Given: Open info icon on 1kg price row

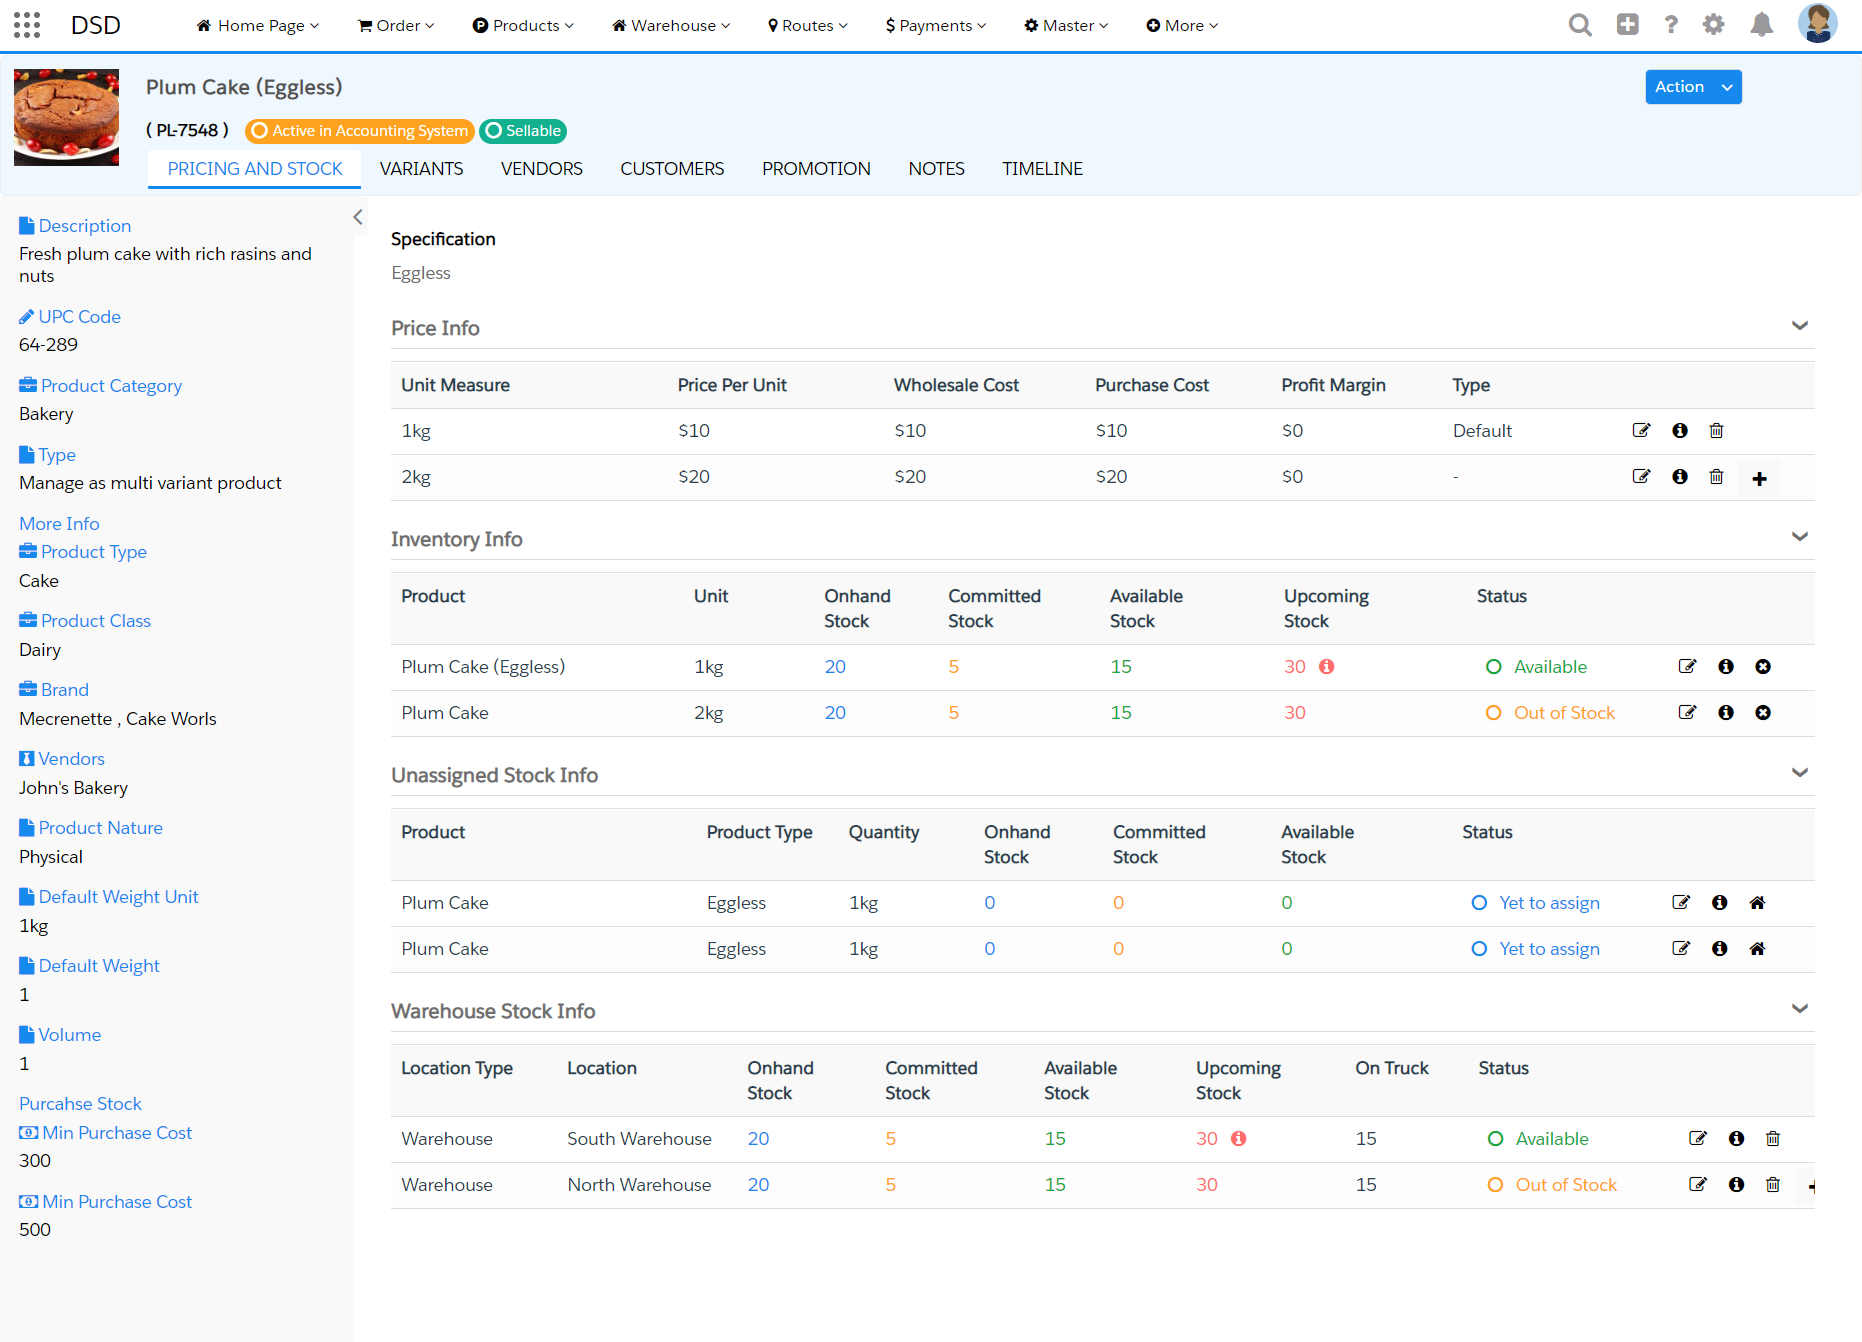Looking at the screenshot, I should [1679, 430].
